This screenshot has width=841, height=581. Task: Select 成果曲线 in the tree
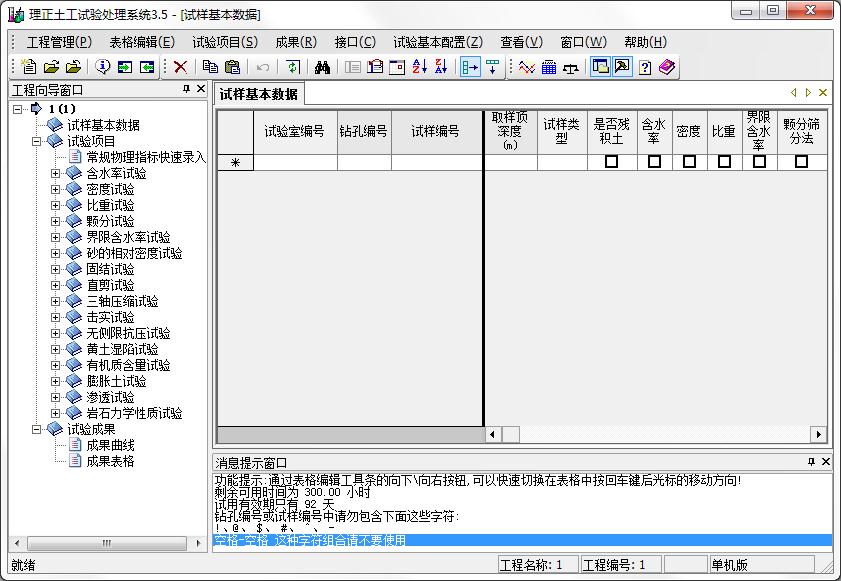point(110,445)
